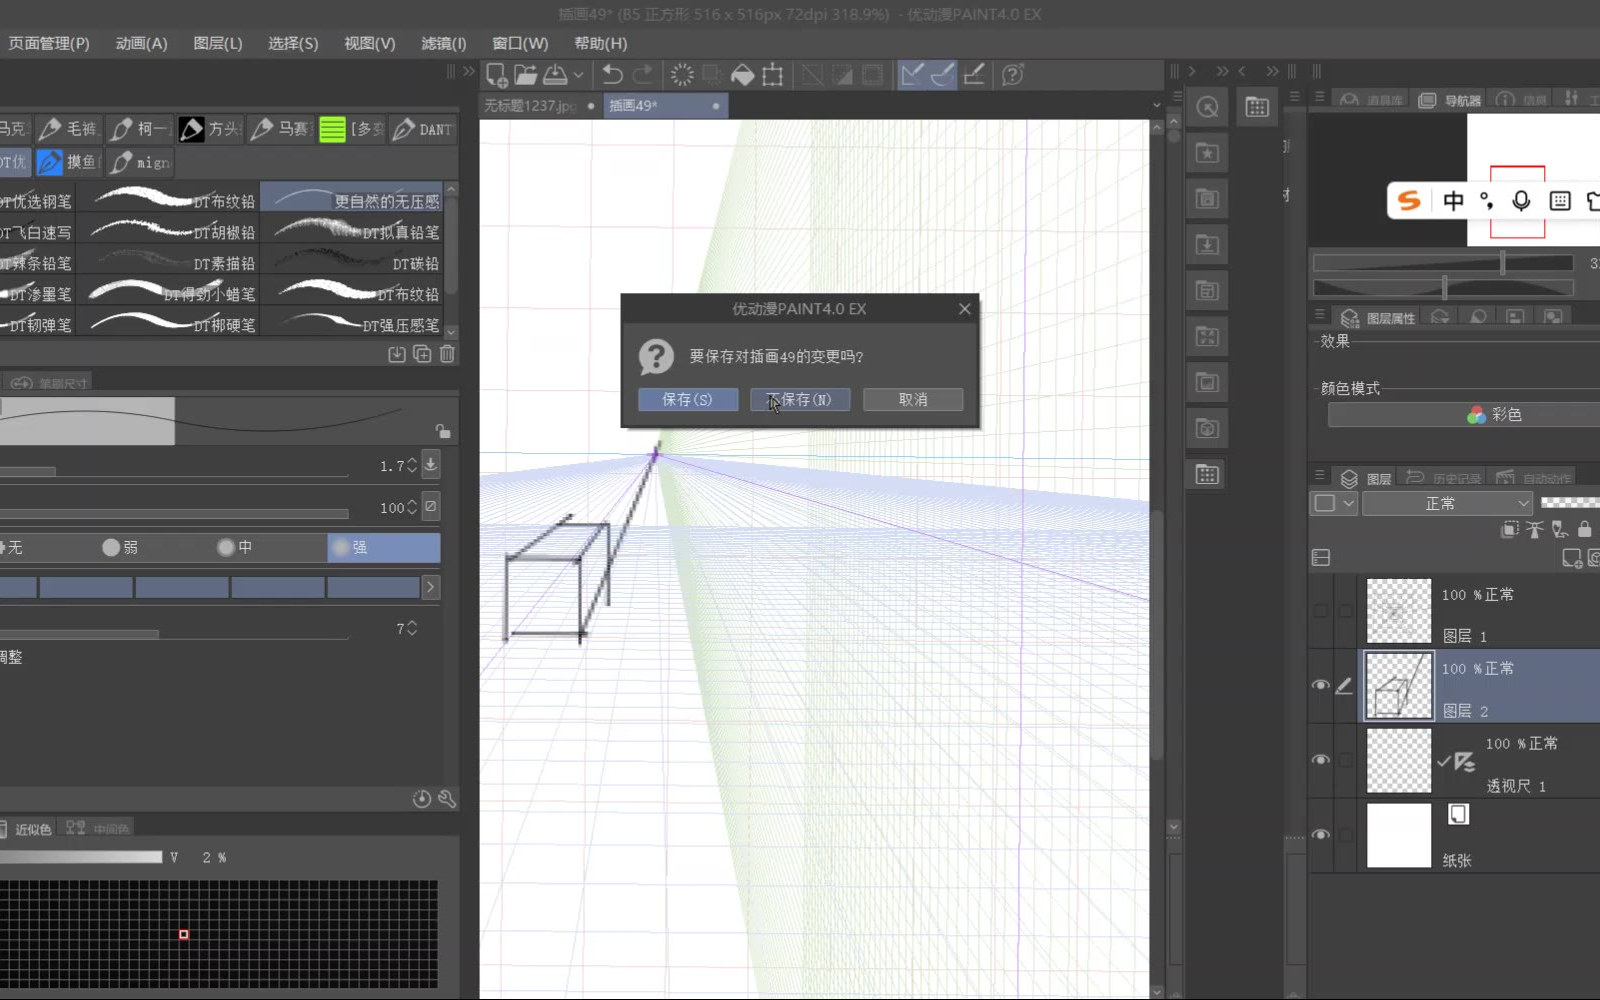Click the Save icon in command bar
Screen dimensions: 1600x1000
coord(555,75)
